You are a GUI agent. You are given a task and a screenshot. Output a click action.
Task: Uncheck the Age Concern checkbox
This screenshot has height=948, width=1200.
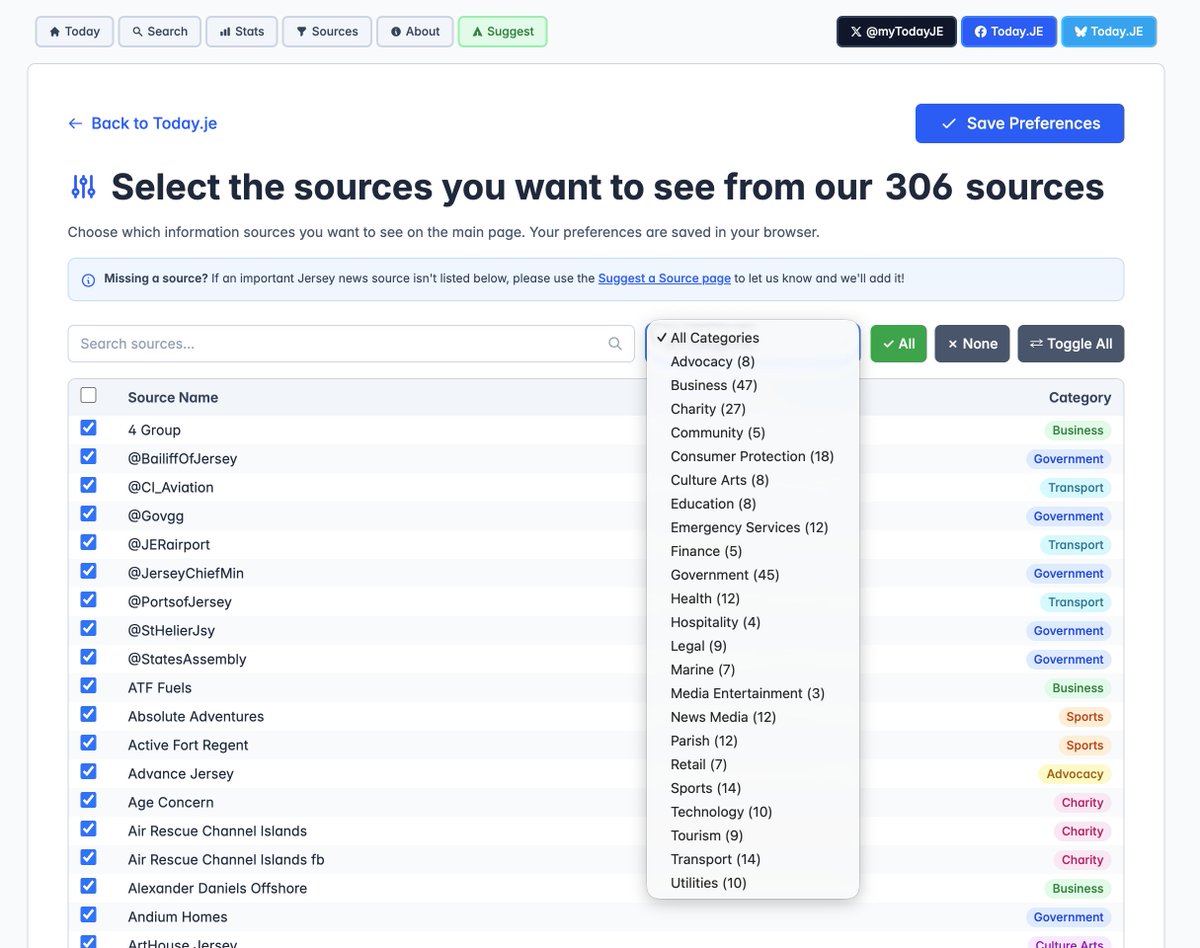pyautogui.click(x=88, y=800)
